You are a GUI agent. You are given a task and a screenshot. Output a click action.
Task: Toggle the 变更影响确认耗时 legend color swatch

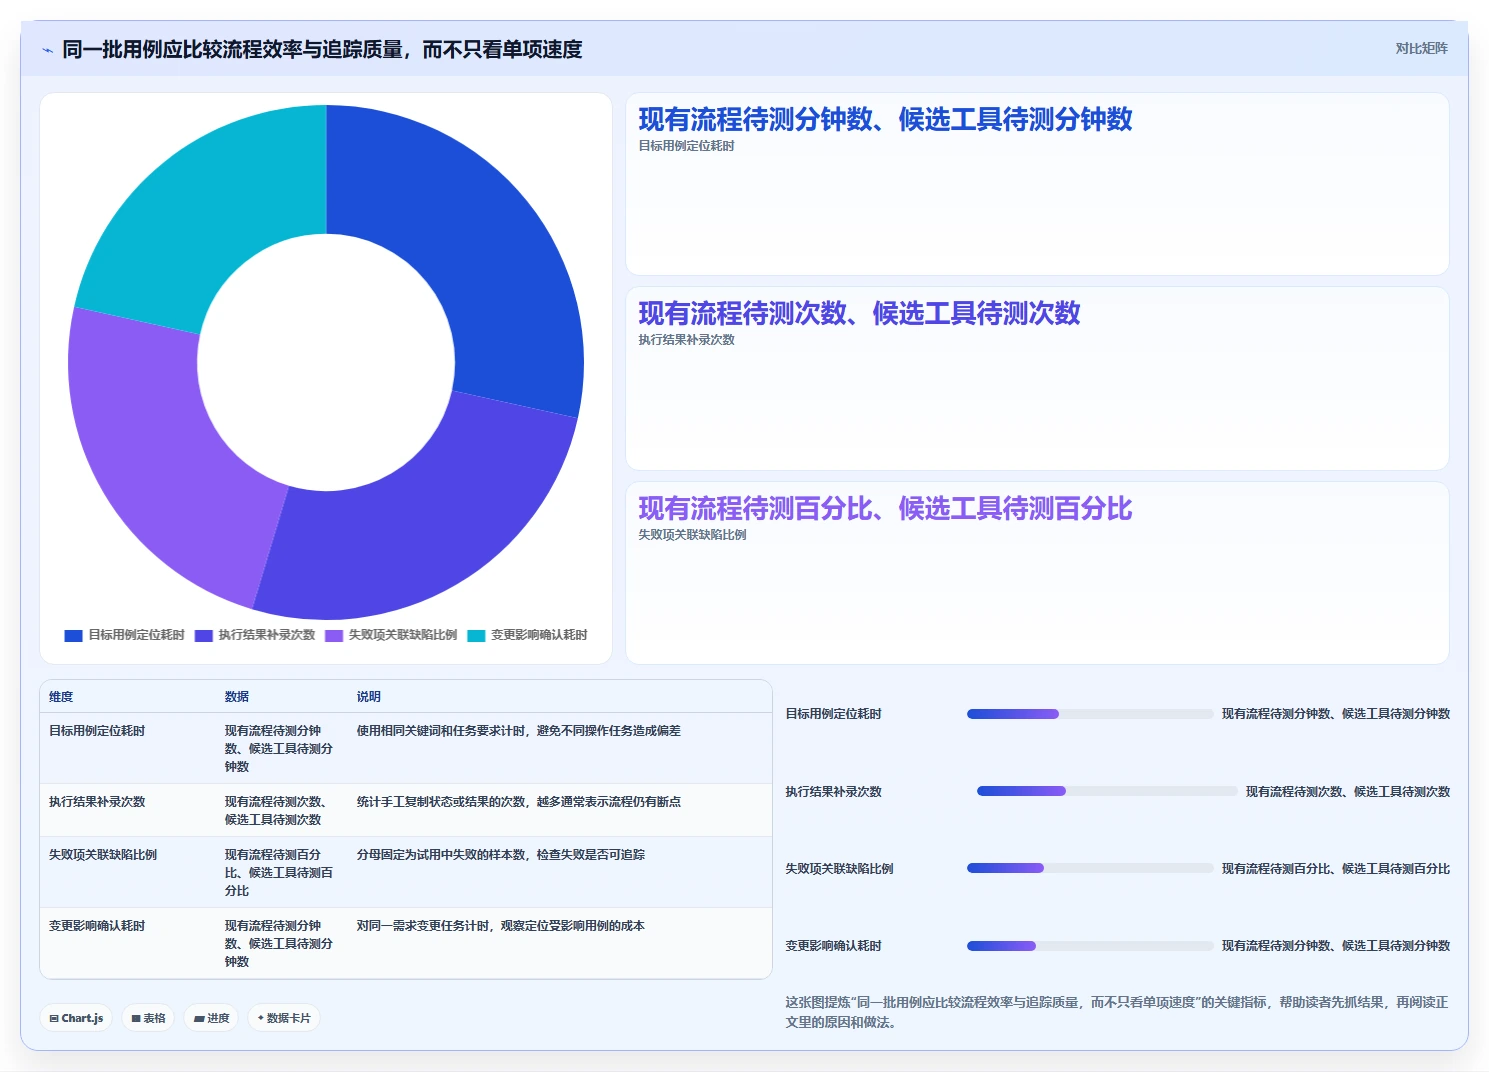tap(476, 635)
